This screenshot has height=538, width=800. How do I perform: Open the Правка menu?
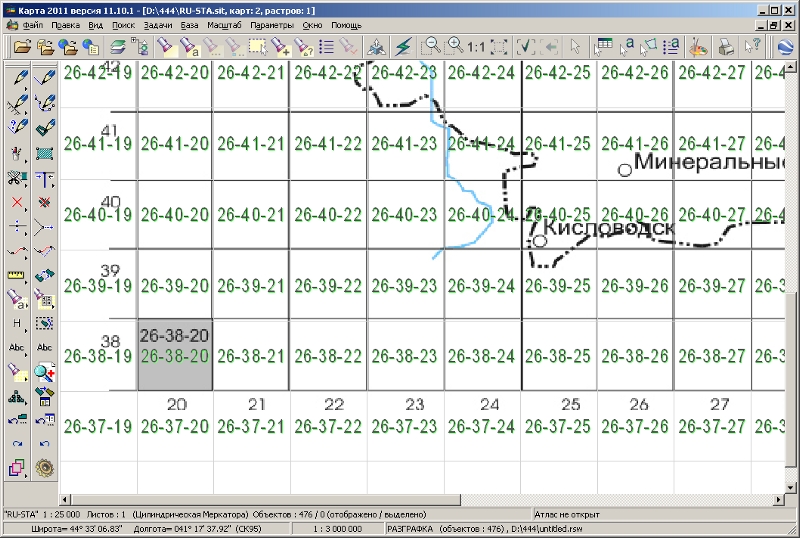[65, 25]
